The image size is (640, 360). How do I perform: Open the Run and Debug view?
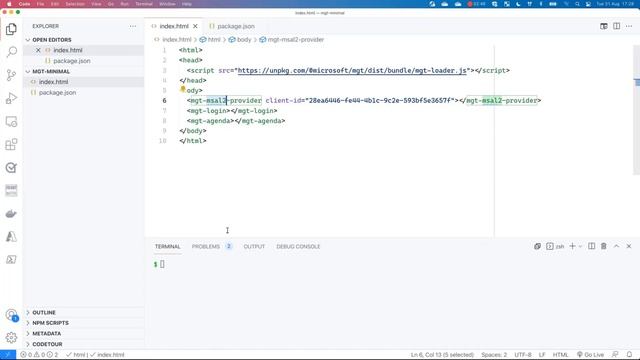11,98
